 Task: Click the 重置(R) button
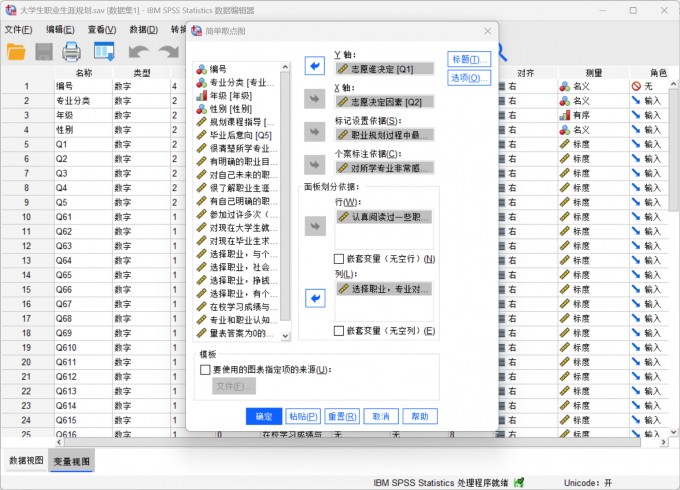tap(342, 416)
